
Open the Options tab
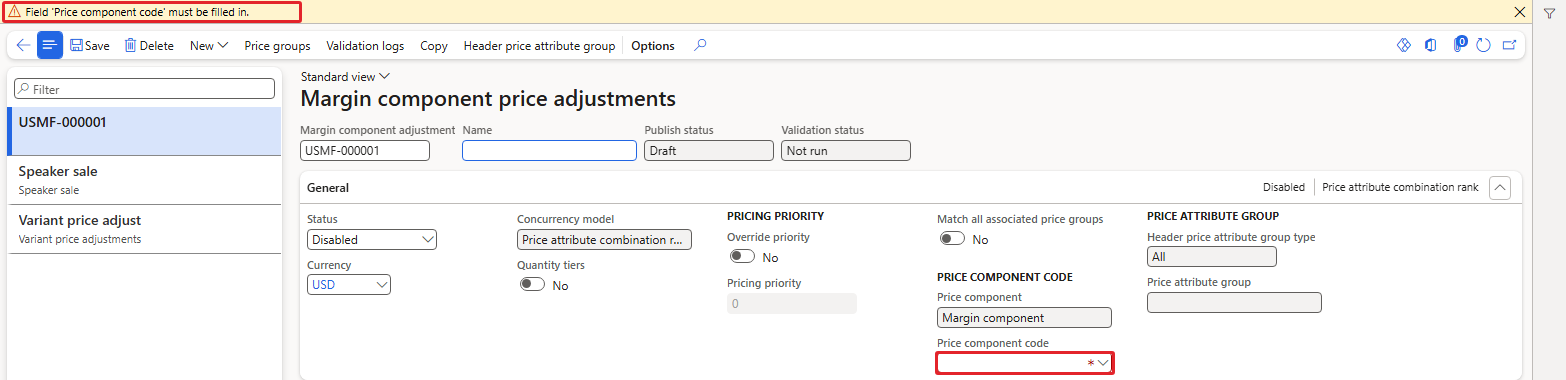[x=653, y=45]
